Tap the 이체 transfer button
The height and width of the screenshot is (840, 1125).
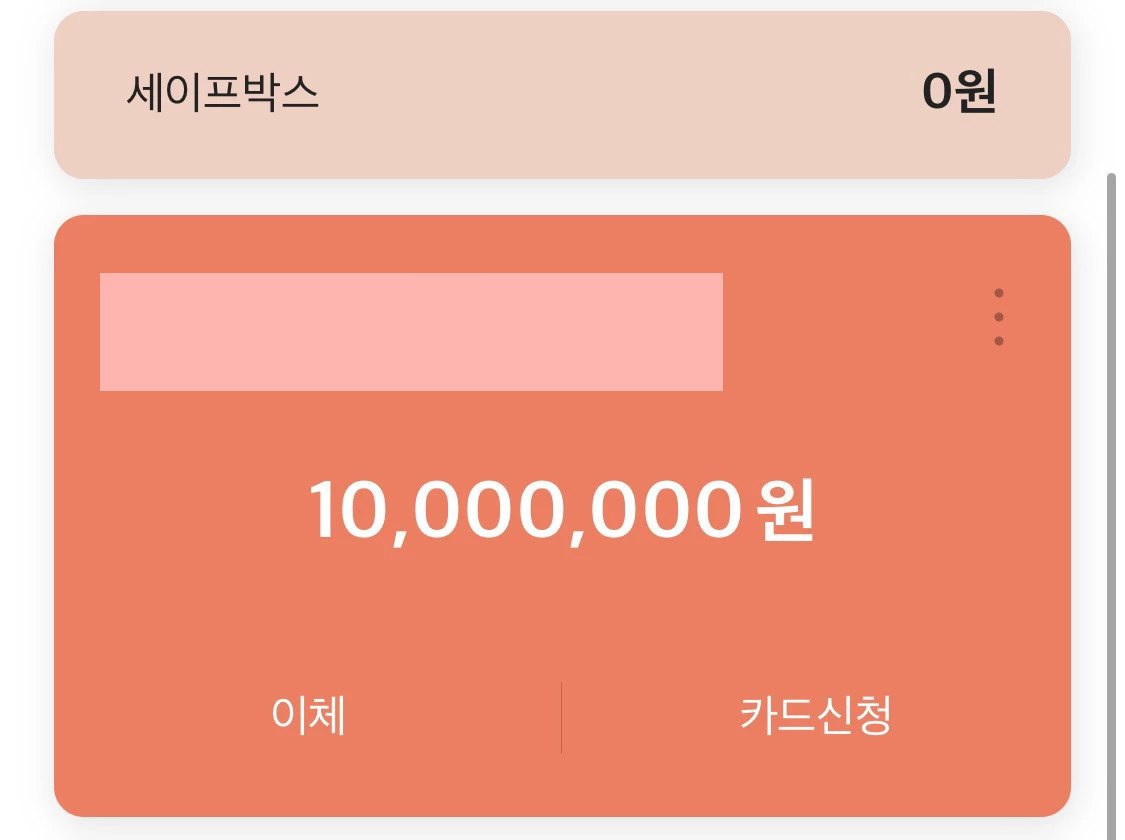tap(309, 716)
